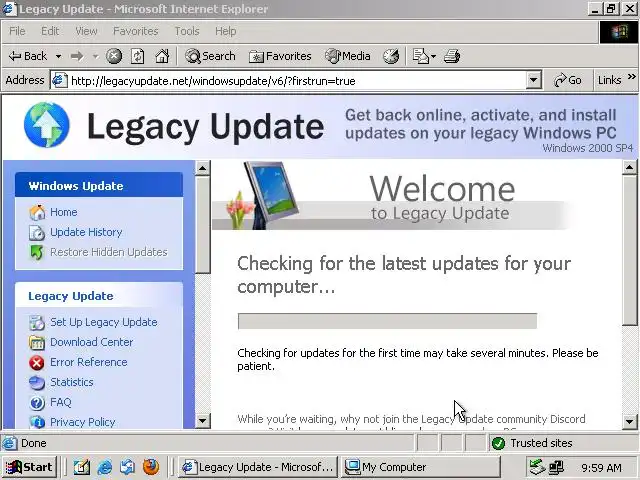Image resolution: width=640 pixels, height=480 pixels.
Task: Click the sidebar scroll down arrow
Action: (x=203, y=420)
